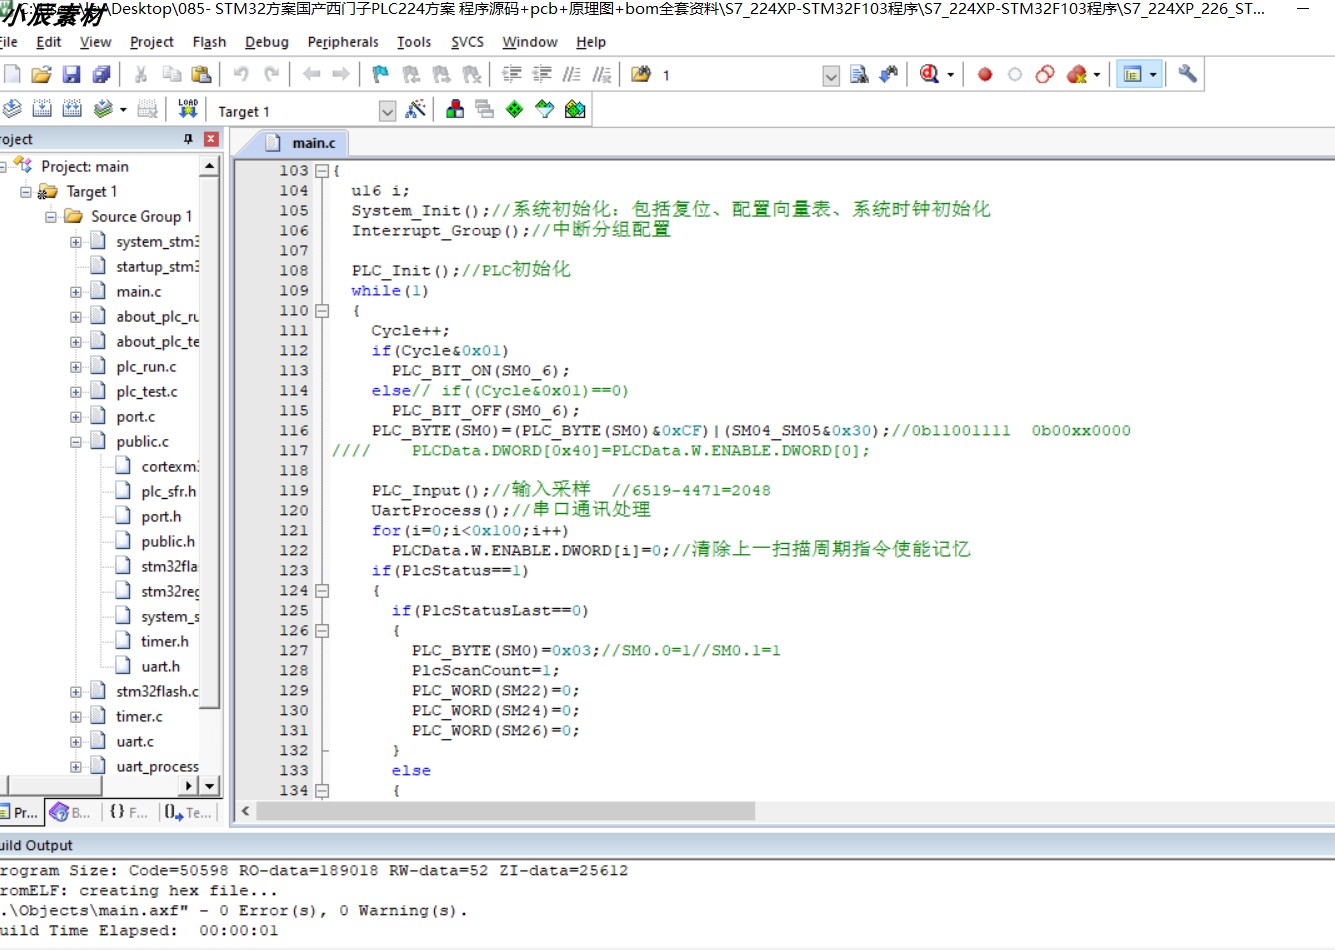Open the Peripherals menu
The height and width of the screenshot is (950, 1335).
point(343,42)
